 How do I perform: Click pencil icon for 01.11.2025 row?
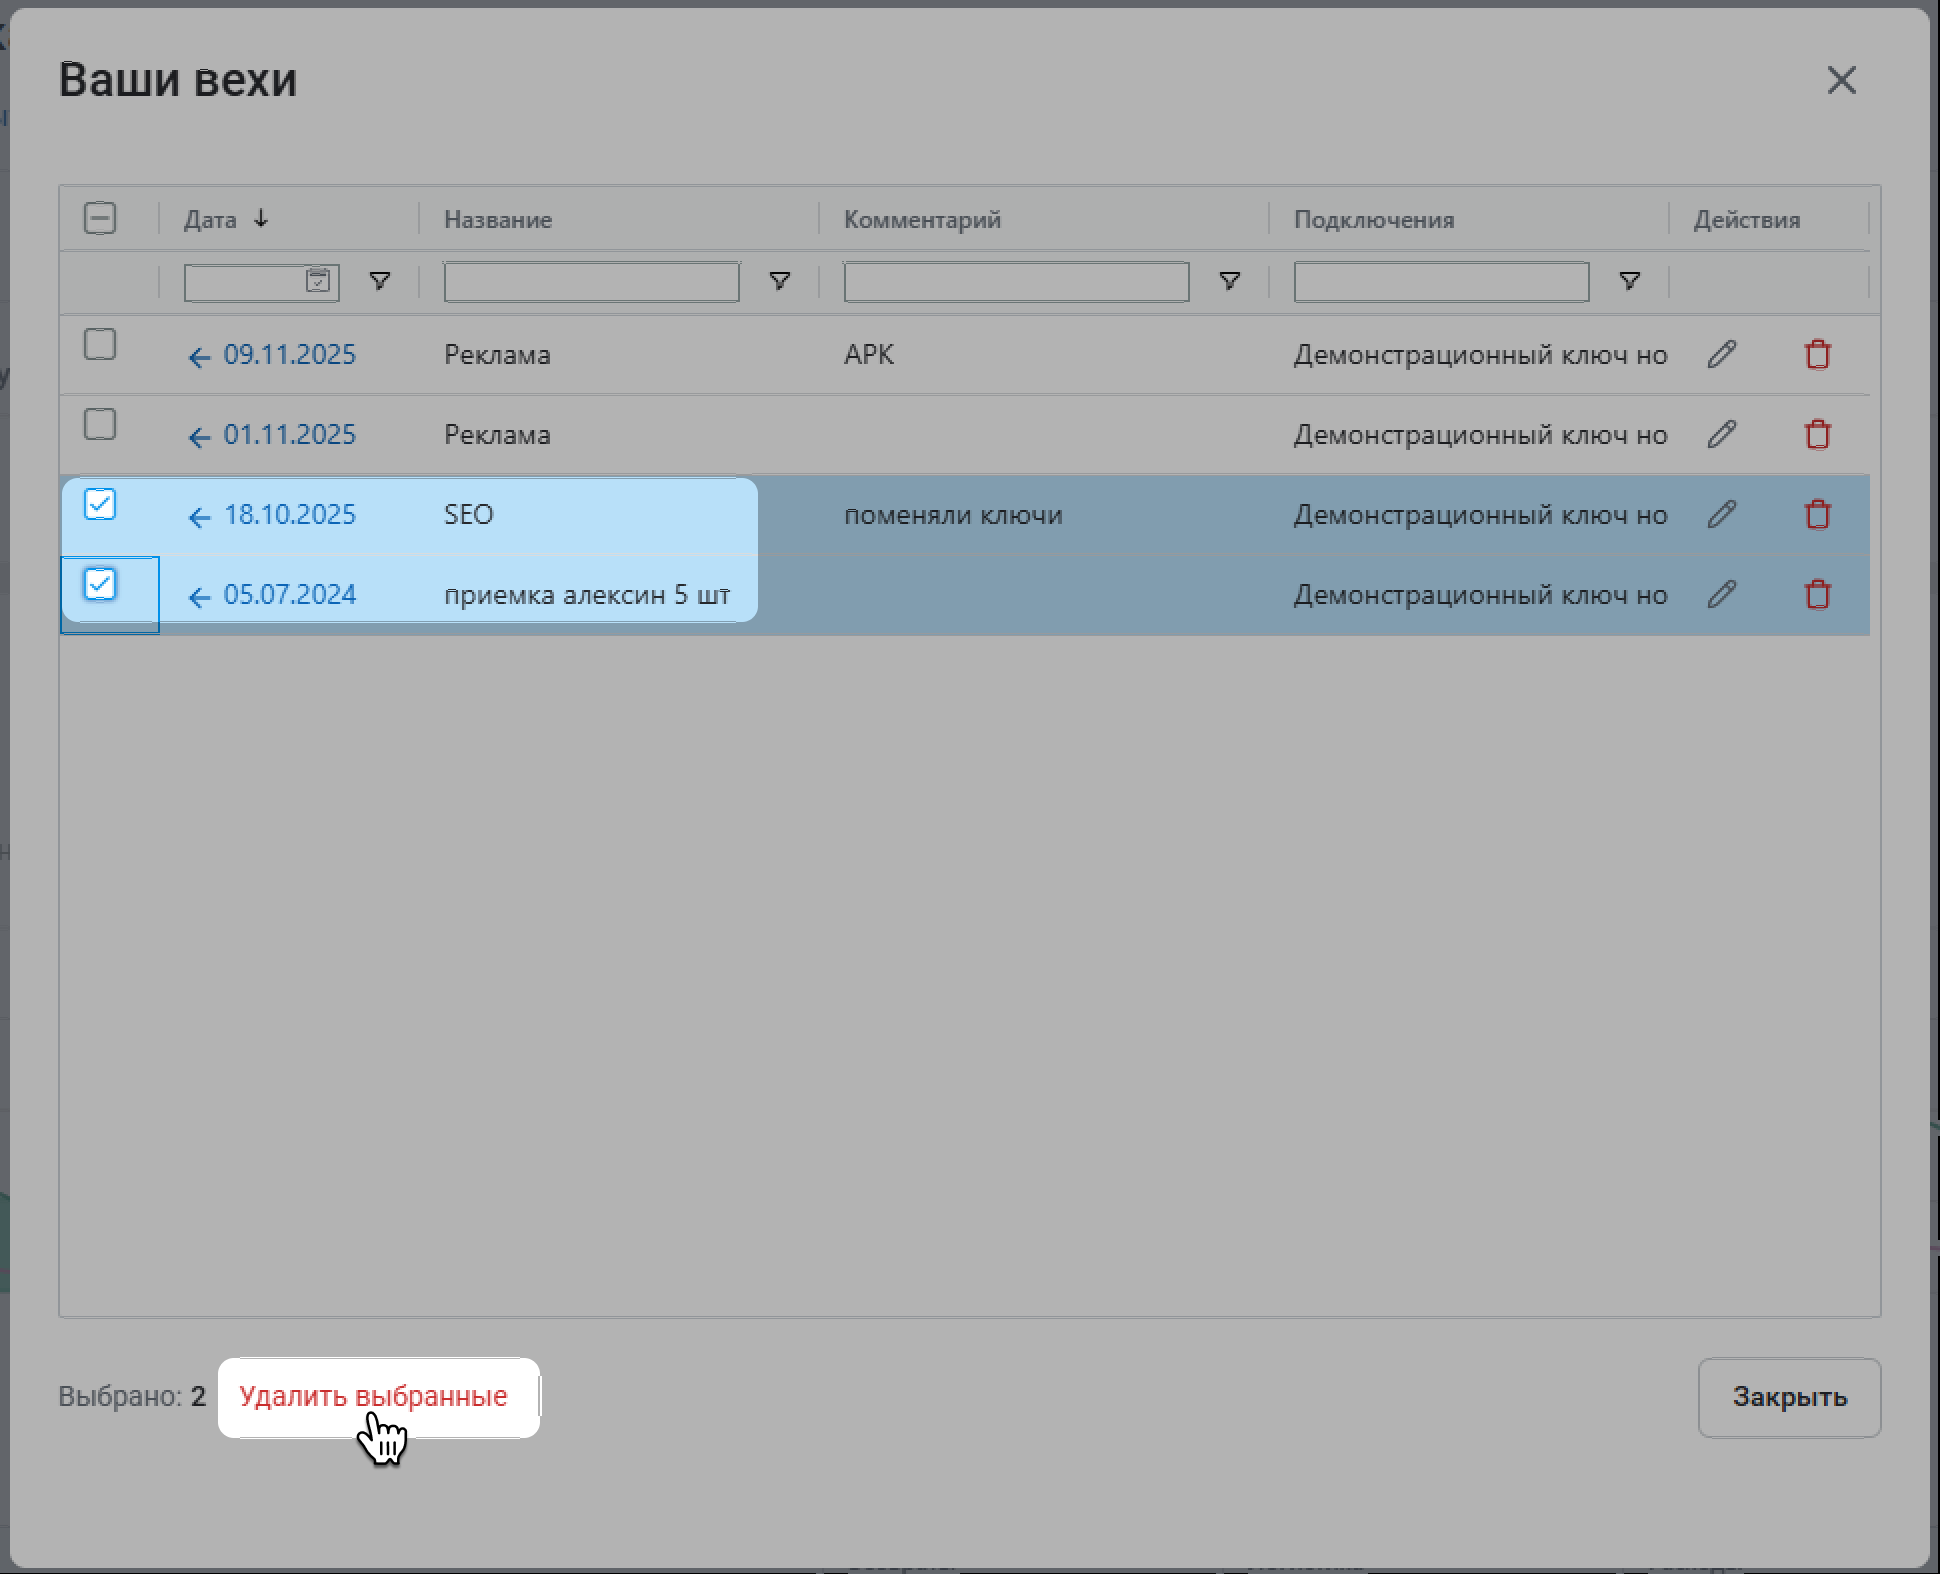[1721, 434]
